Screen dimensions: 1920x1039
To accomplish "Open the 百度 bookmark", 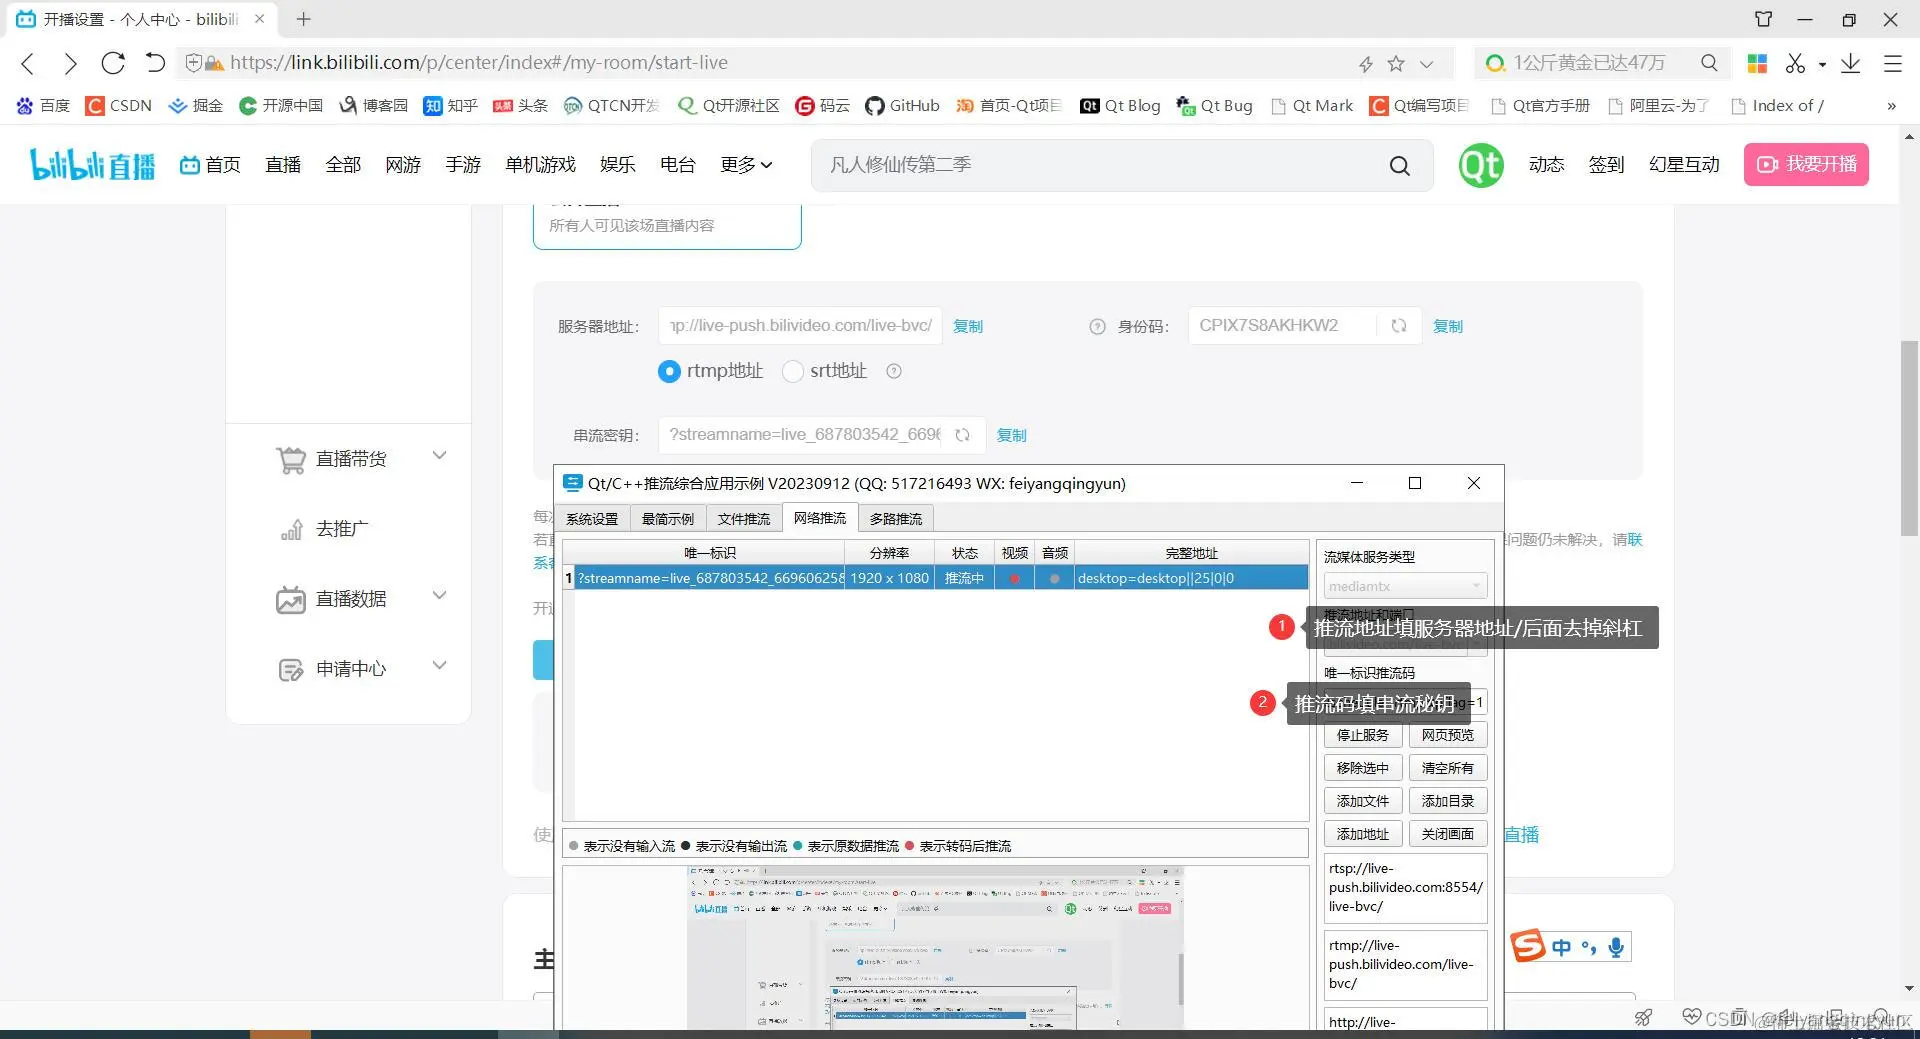I will pyautogui.click(x=43, y=105).
